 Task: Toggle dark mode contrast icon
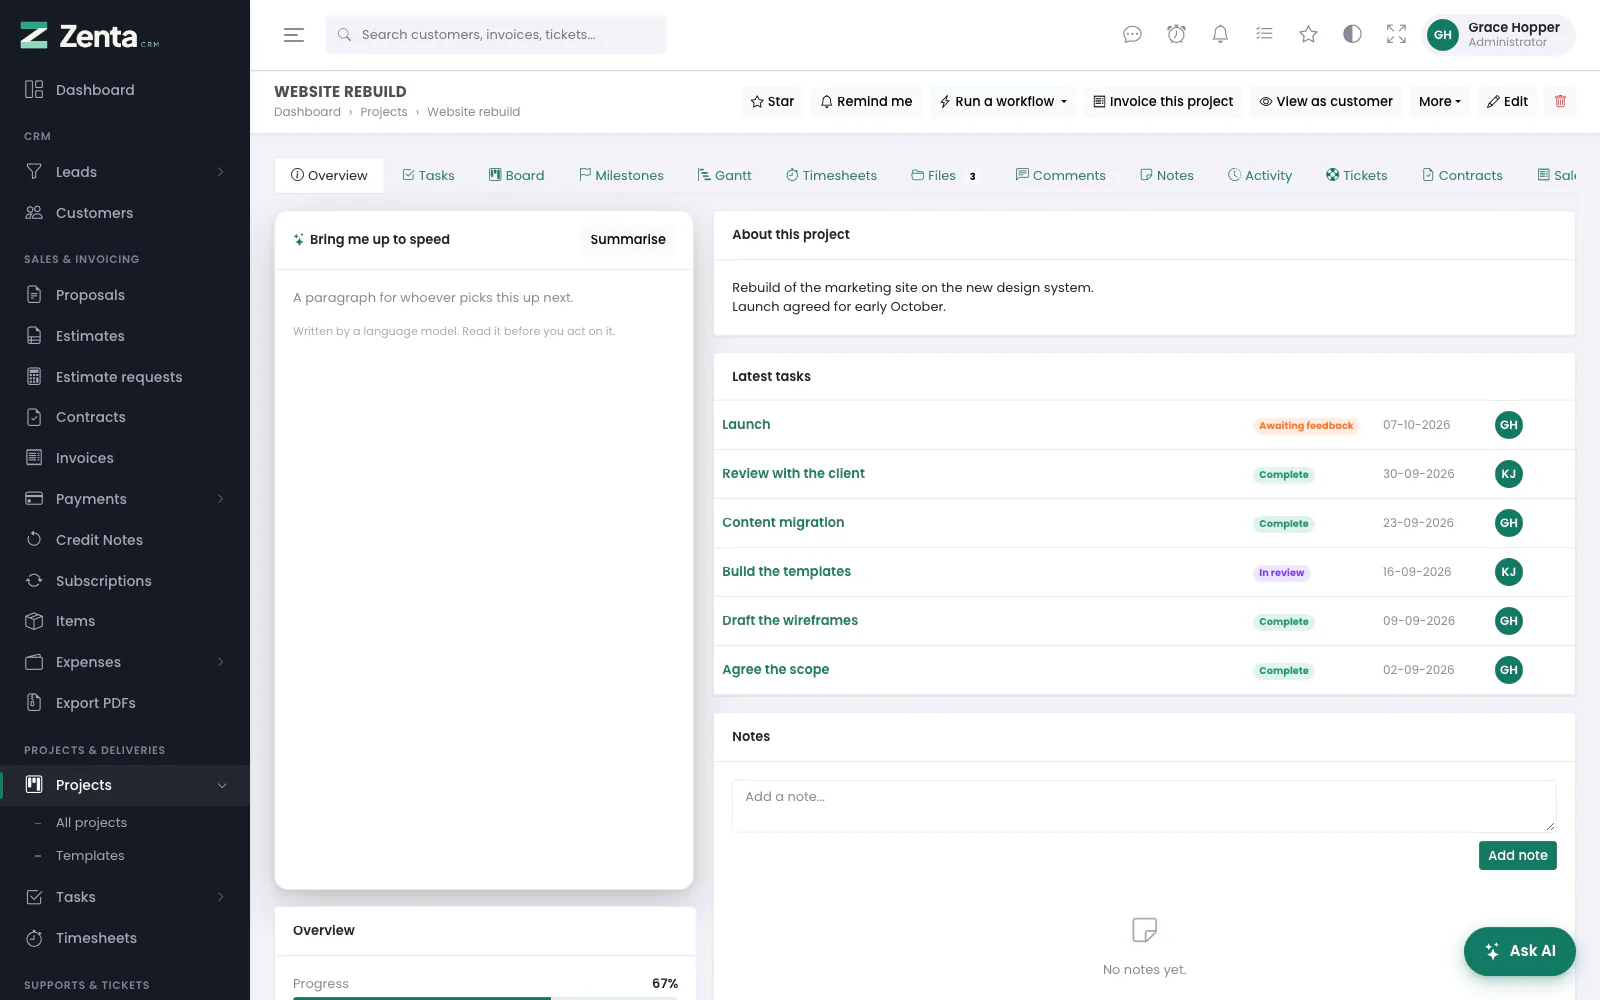(1352, 35)
